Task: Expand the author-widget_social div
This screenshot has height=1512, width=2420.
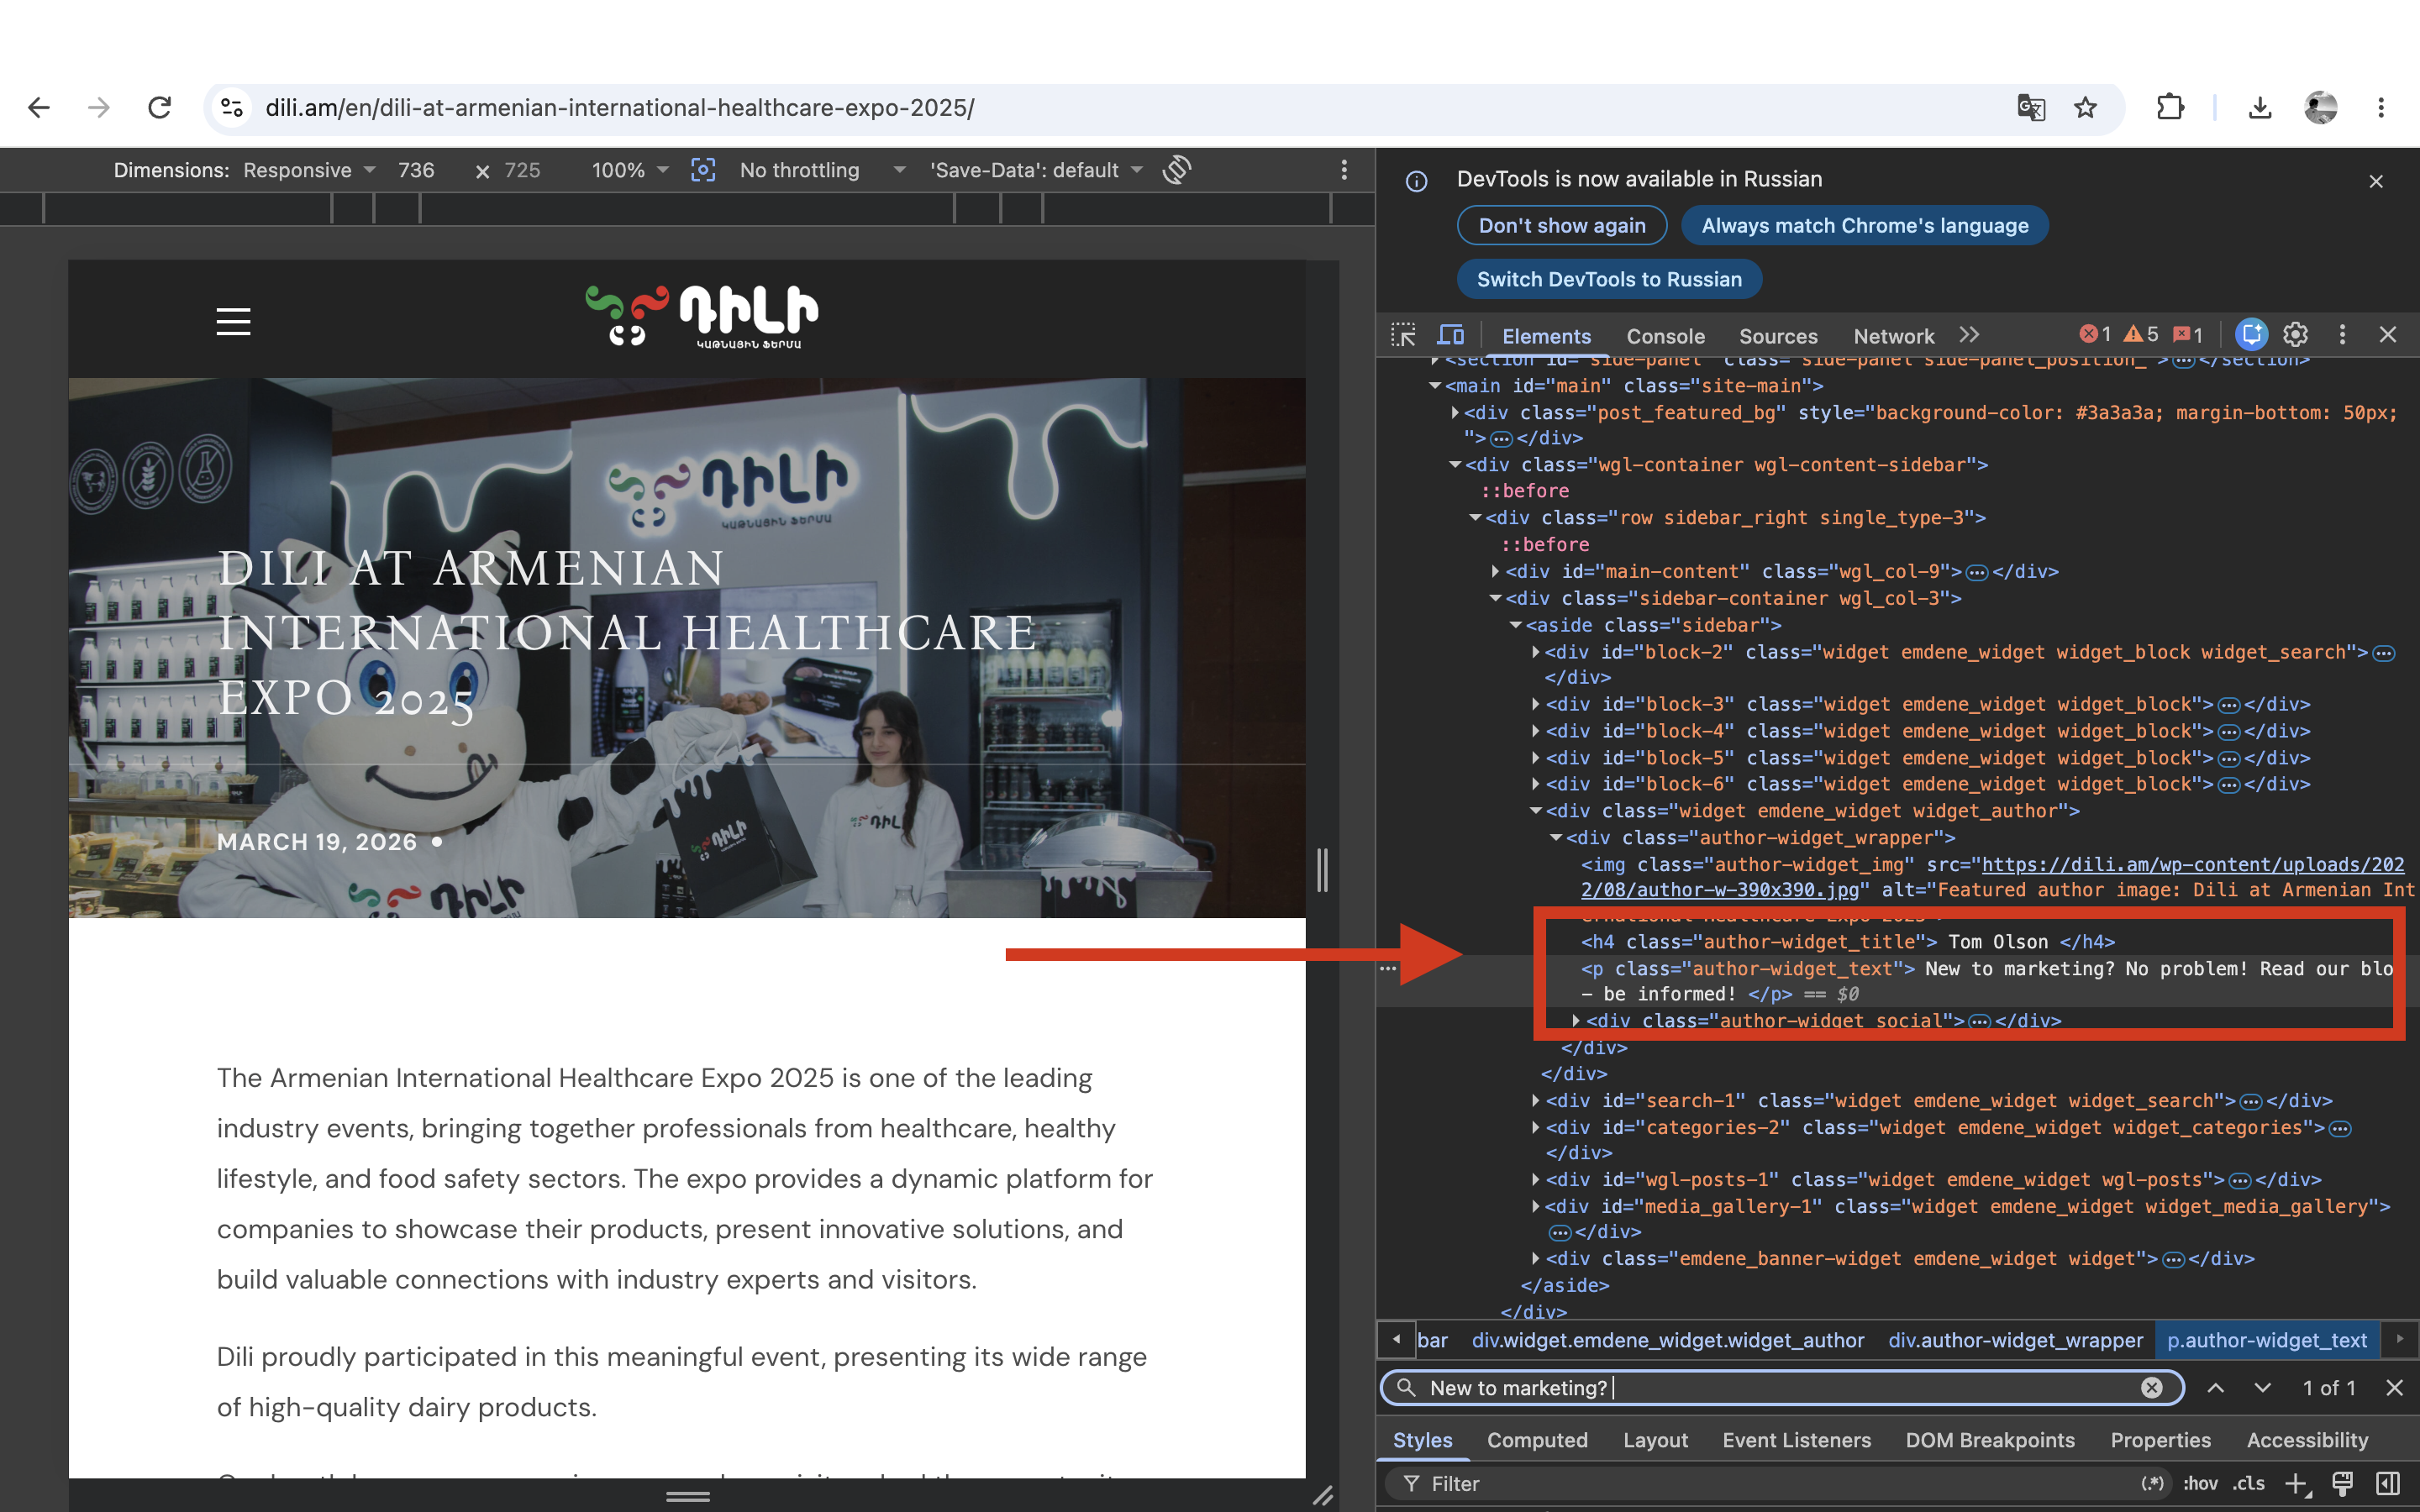Action: pos(1575,1021)
